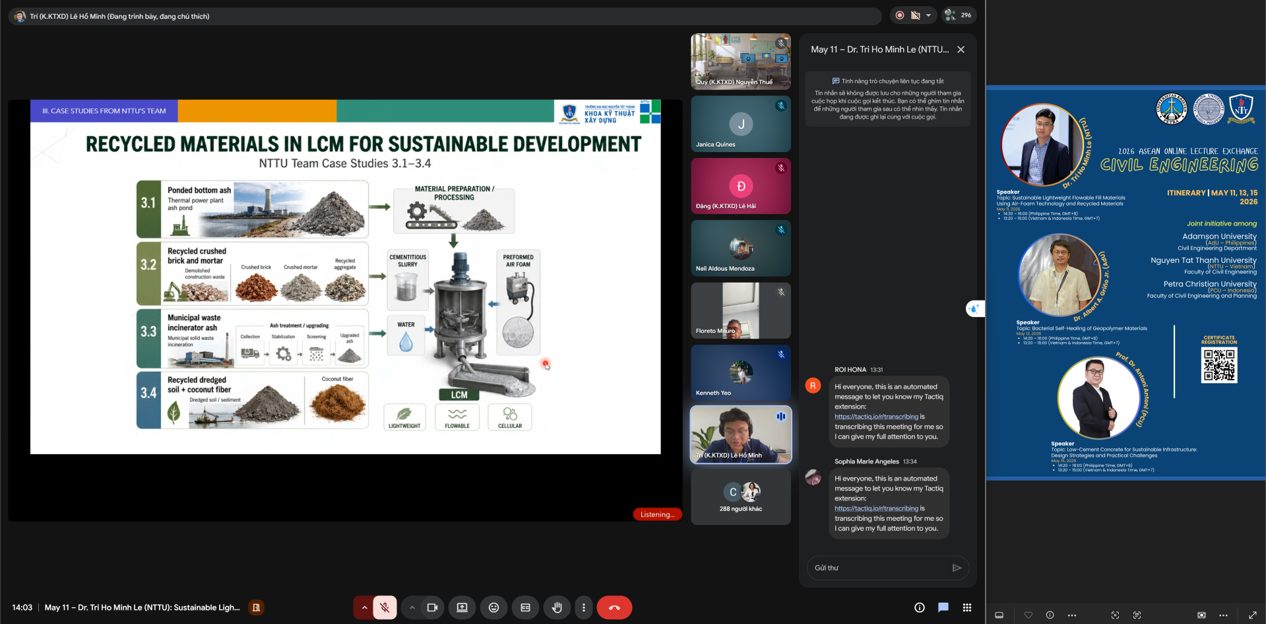This screenshot has width=1266, height=624.
Task: Click the QR code on poster
Action: click(x=1219, y=365)
